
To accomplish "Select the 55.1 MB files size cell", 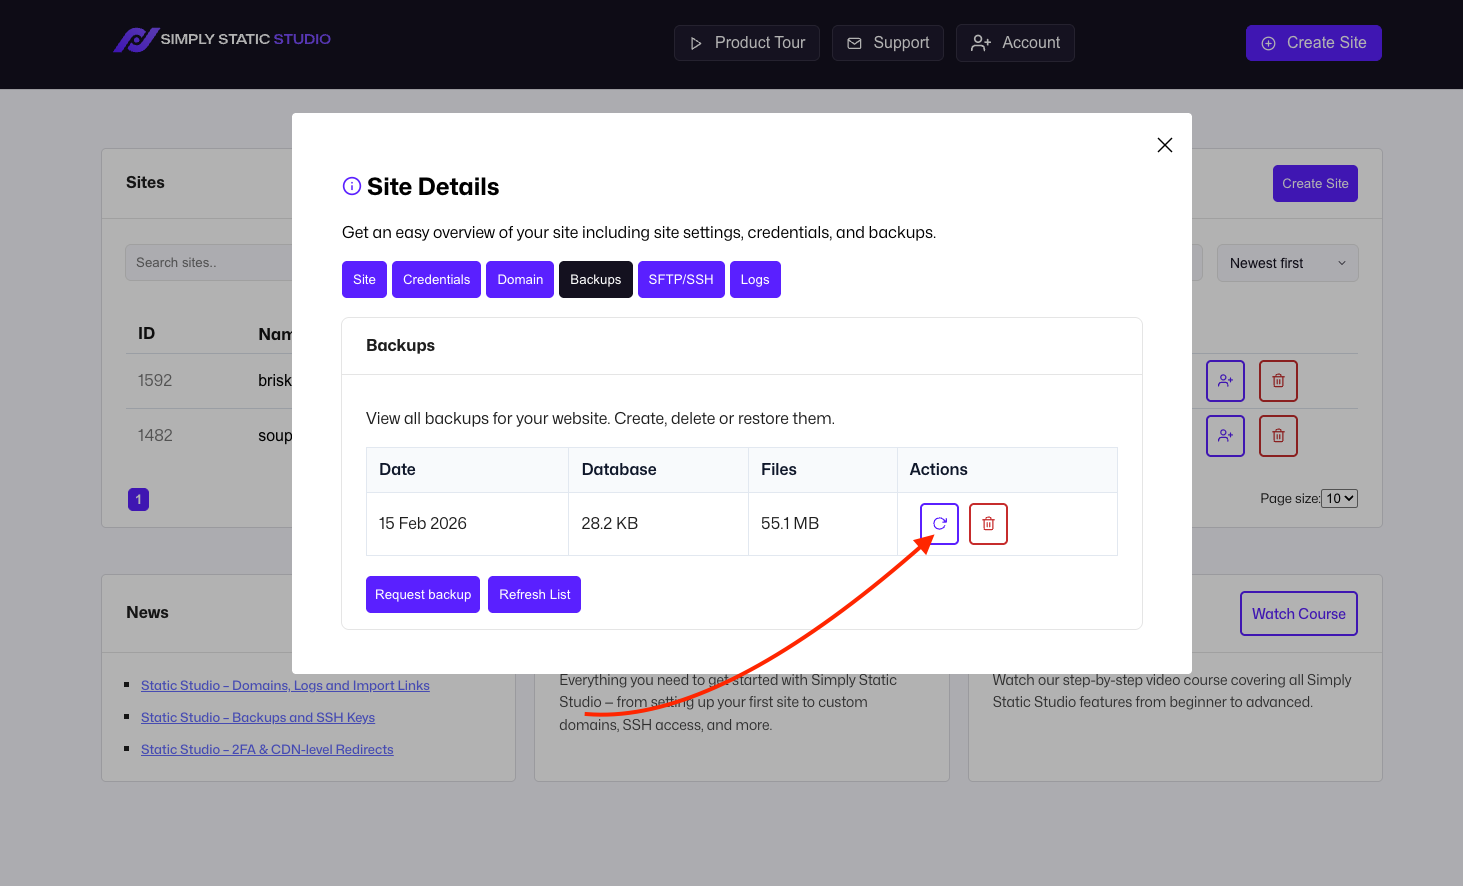I will tap(823, 524).
